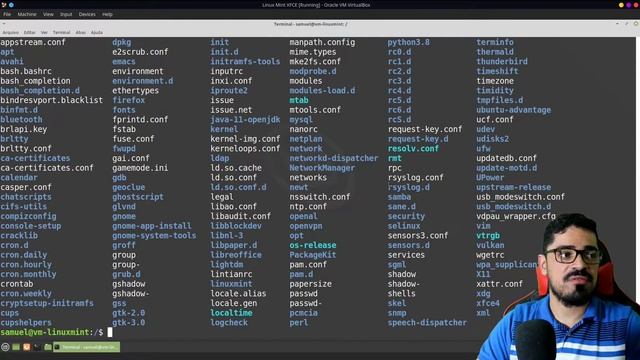The height and width of the screenshot is (360, 640).
Task: Click the VirtualBox app icon in title bar
Action: (4, 5)
